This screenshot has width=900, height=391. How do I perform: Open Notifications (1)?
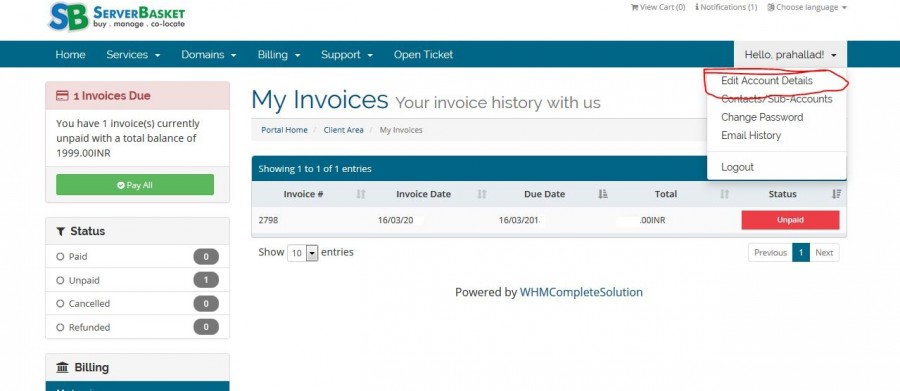coord(726,7)
